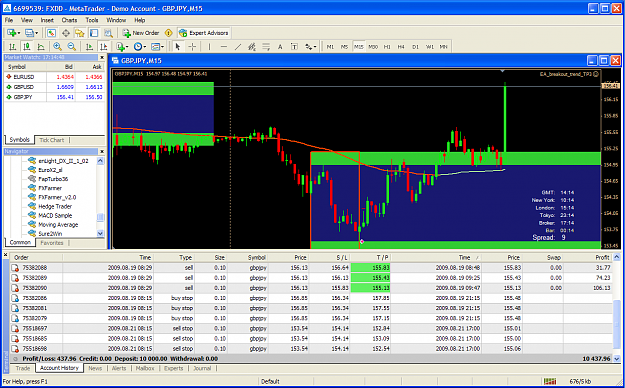Switch timeframe to D1

pyautogui.click(x=415, y=47)
